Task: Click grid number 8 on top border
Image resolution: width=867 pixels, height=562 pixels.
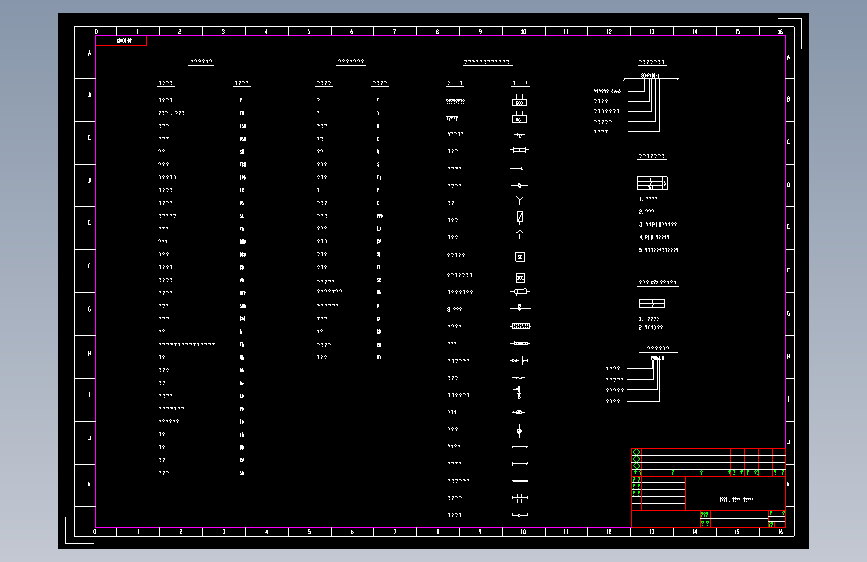Action: pyautogui.click(x=437, y=32)
